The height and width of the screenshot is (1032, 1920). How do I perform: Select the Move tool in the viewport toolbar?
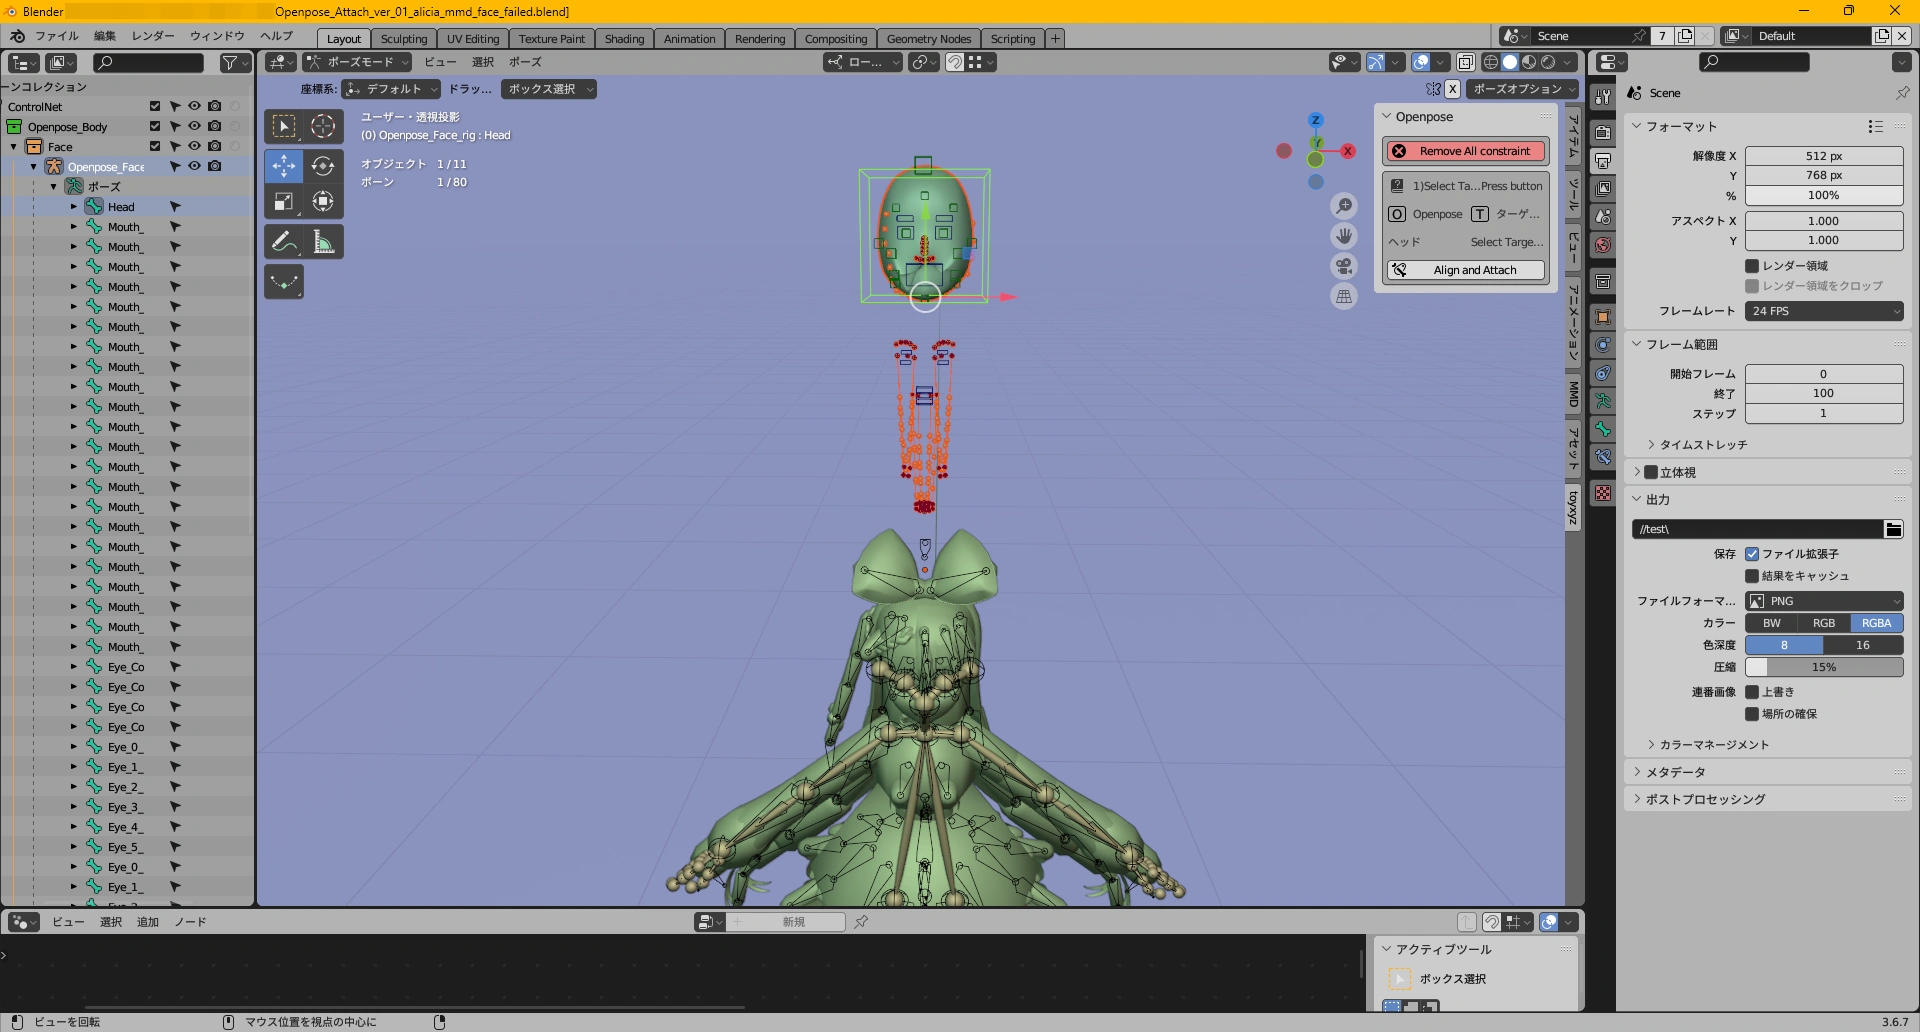[284, 166]
